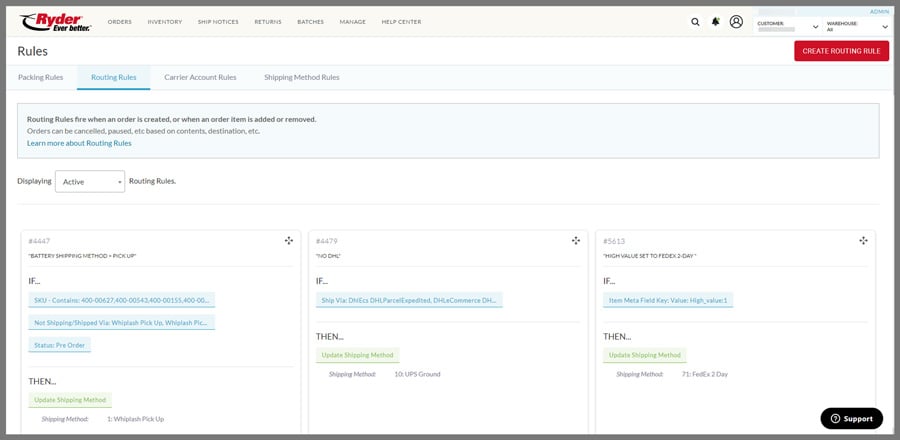The height and width of the screenshot is (440, 900).
Task: Open the Active display filter dropdown
Action: [90, 181]
